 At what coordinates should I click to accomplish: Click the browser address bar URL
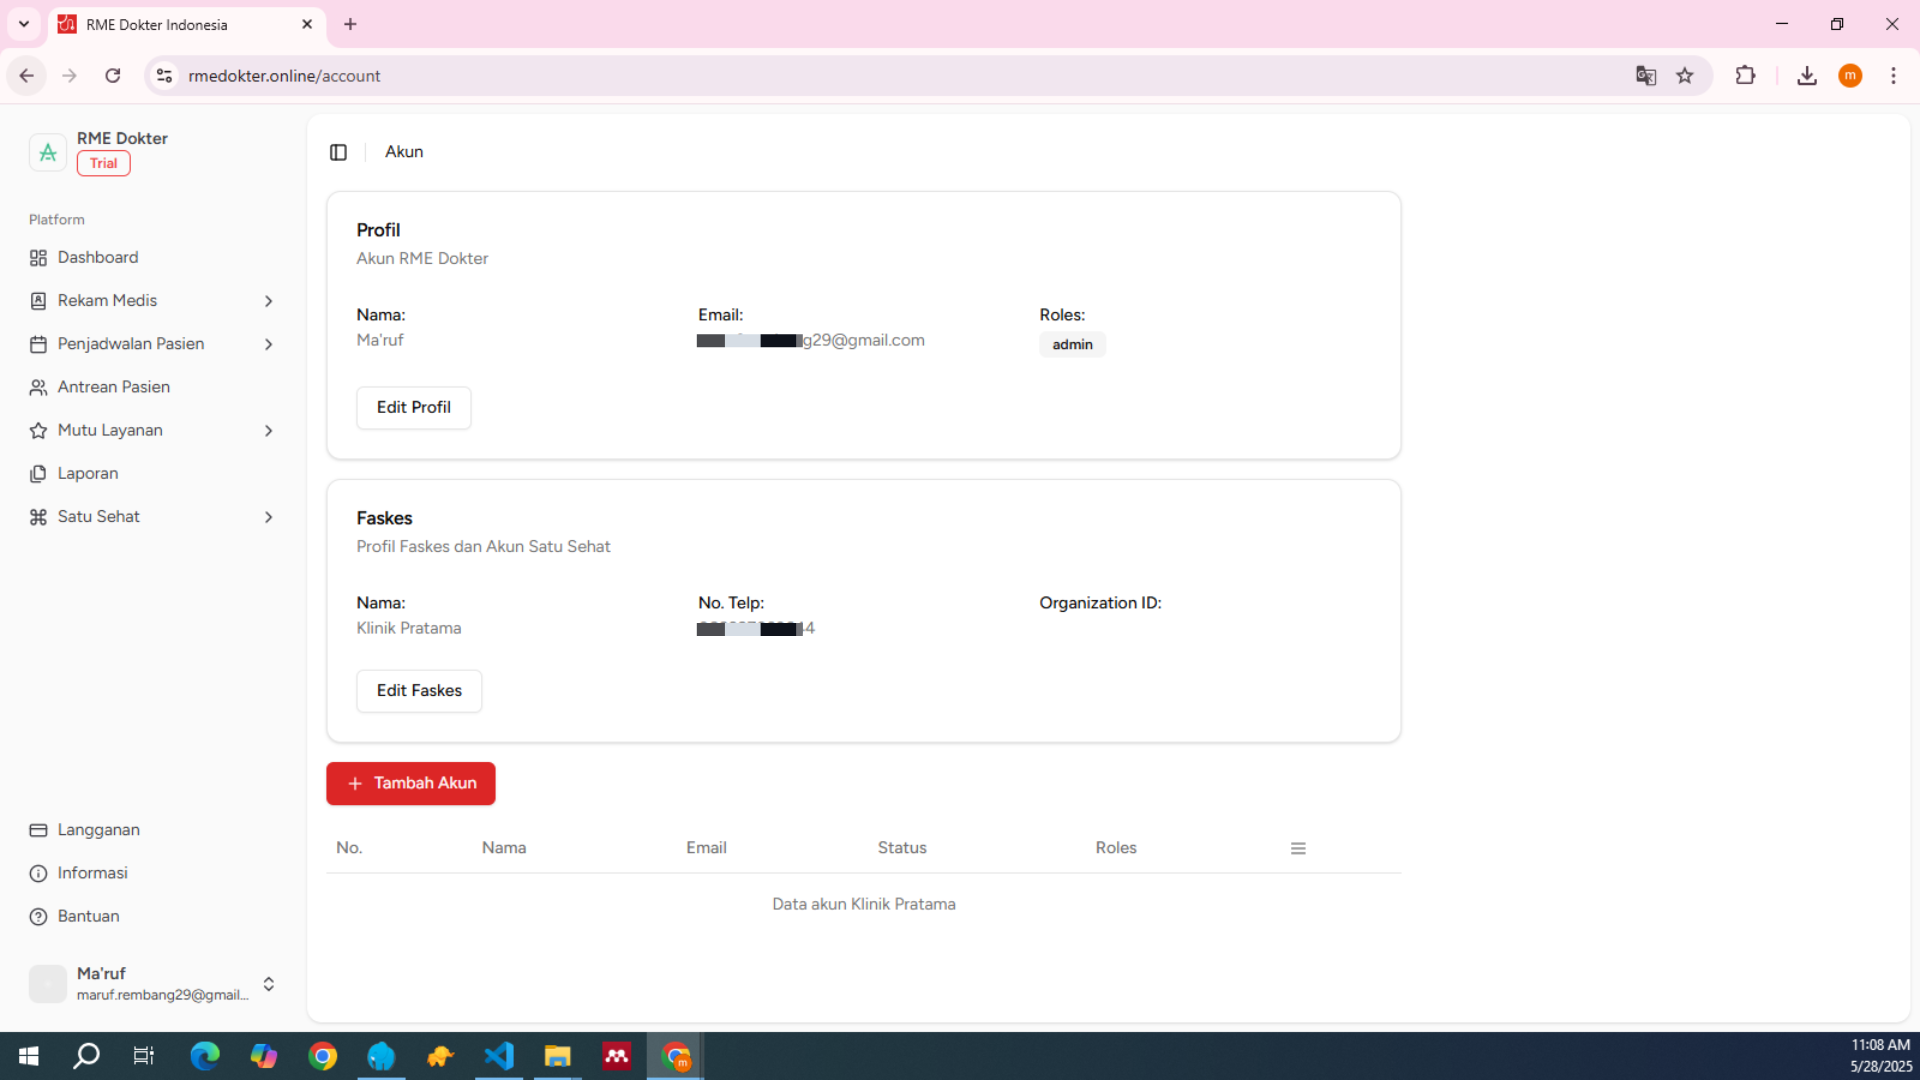pos(284,76)
